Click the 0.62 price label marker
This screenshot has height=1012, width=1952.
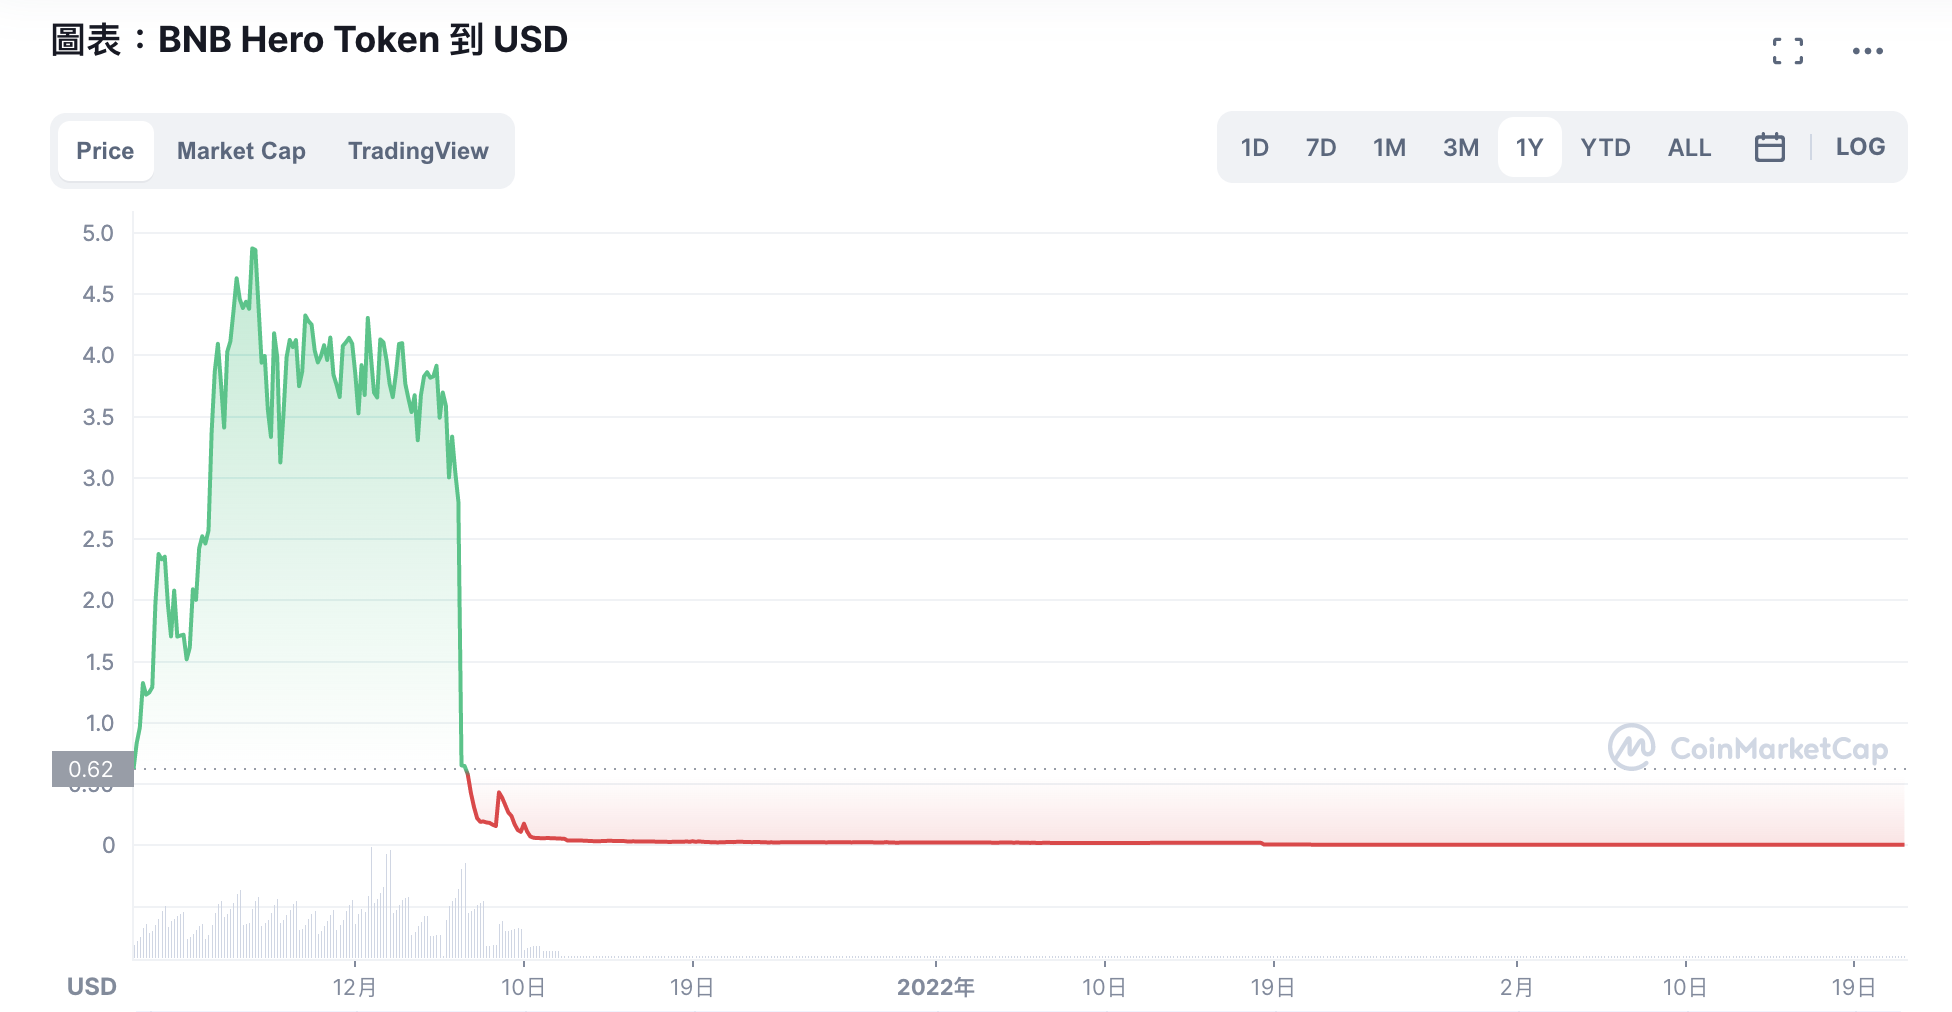(92, 769)
